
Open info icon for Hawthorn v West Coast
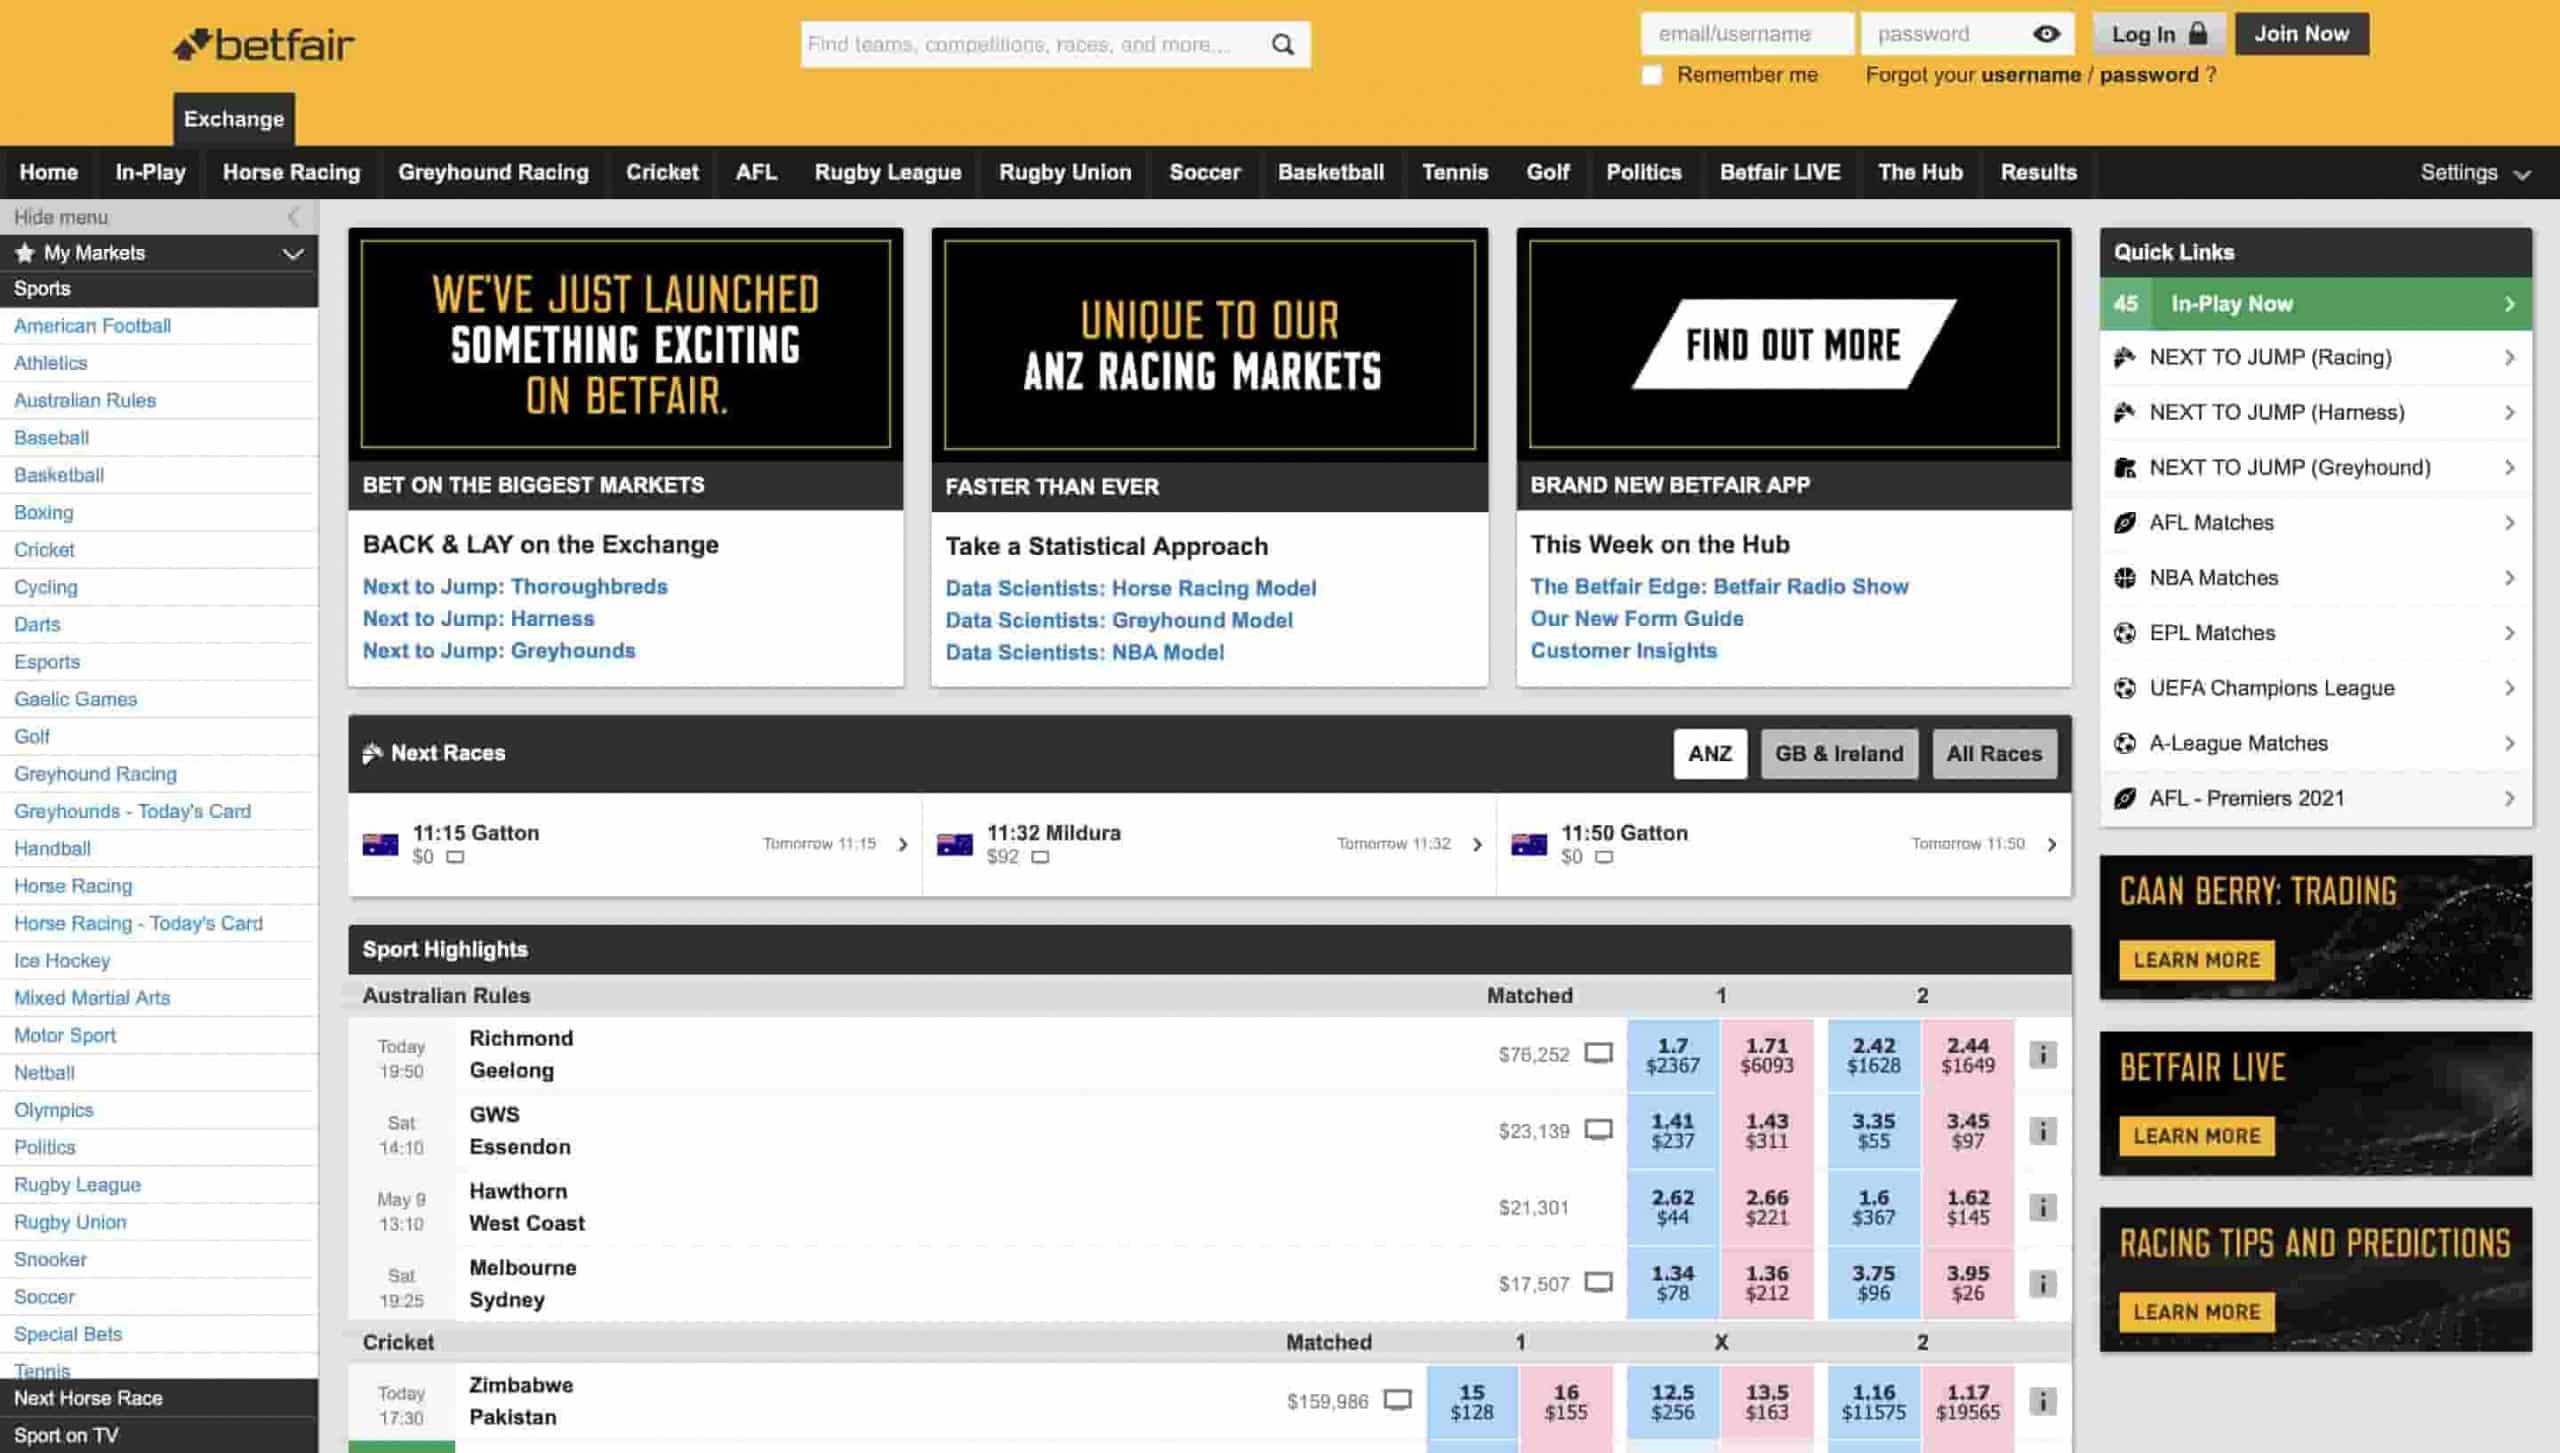(x=2043, y=1207)
